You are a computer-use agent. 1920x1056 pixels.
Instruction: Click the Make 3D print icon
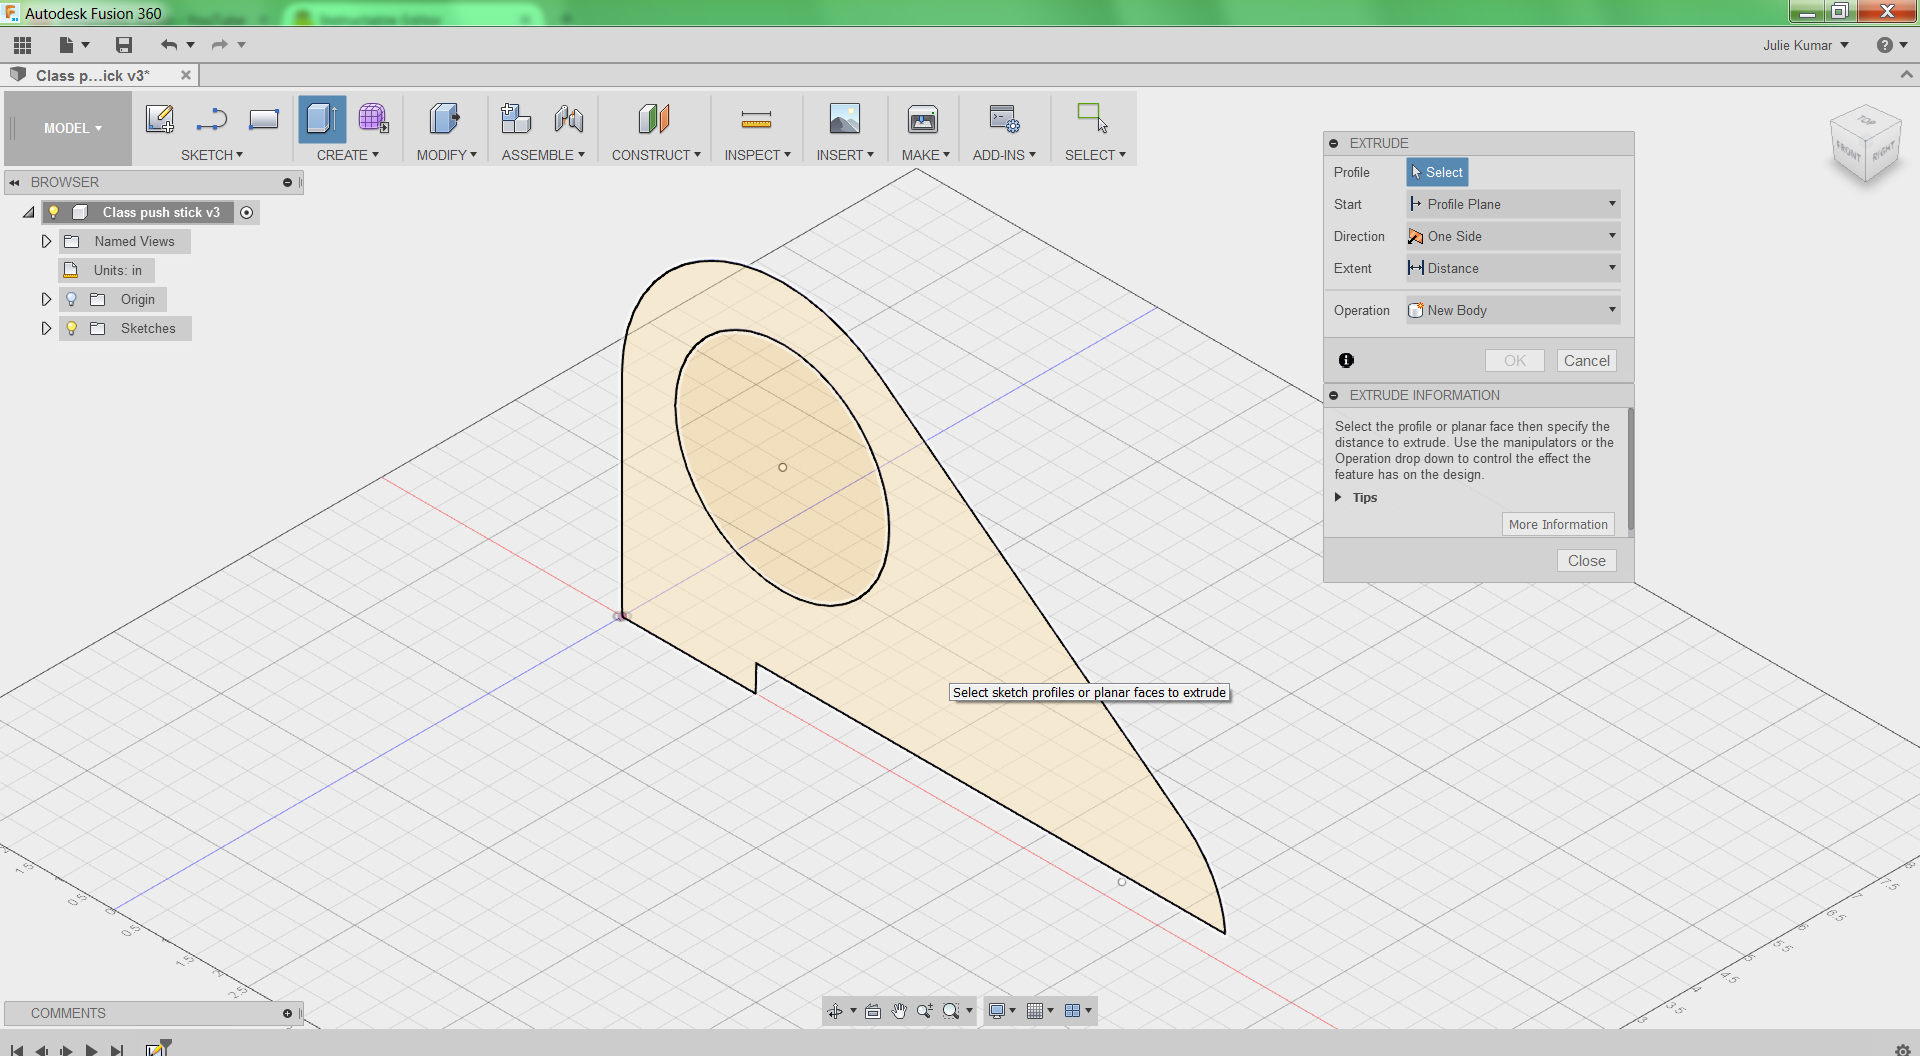(x=923, y=119)
